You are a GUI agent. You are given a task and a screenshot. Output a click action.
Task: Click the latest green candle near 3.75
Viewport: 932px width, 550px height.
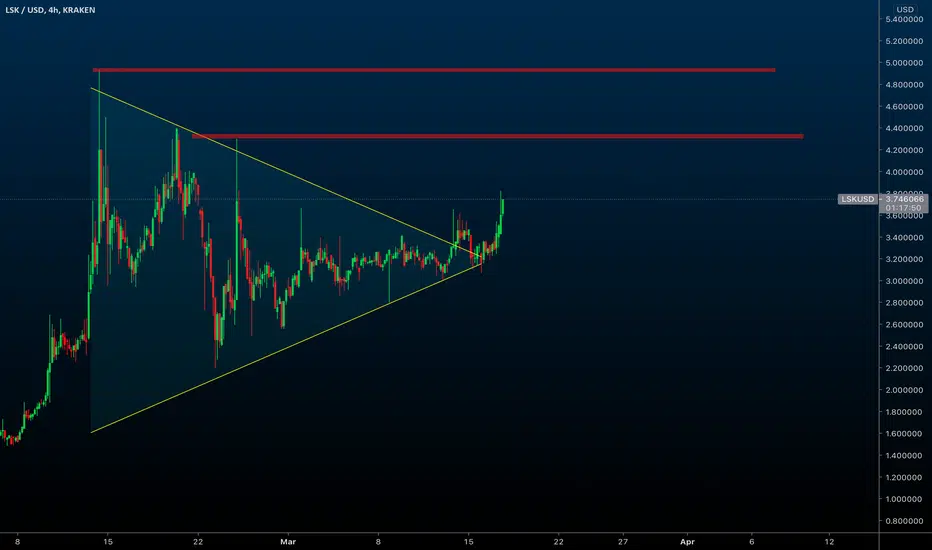pos(502,207)
